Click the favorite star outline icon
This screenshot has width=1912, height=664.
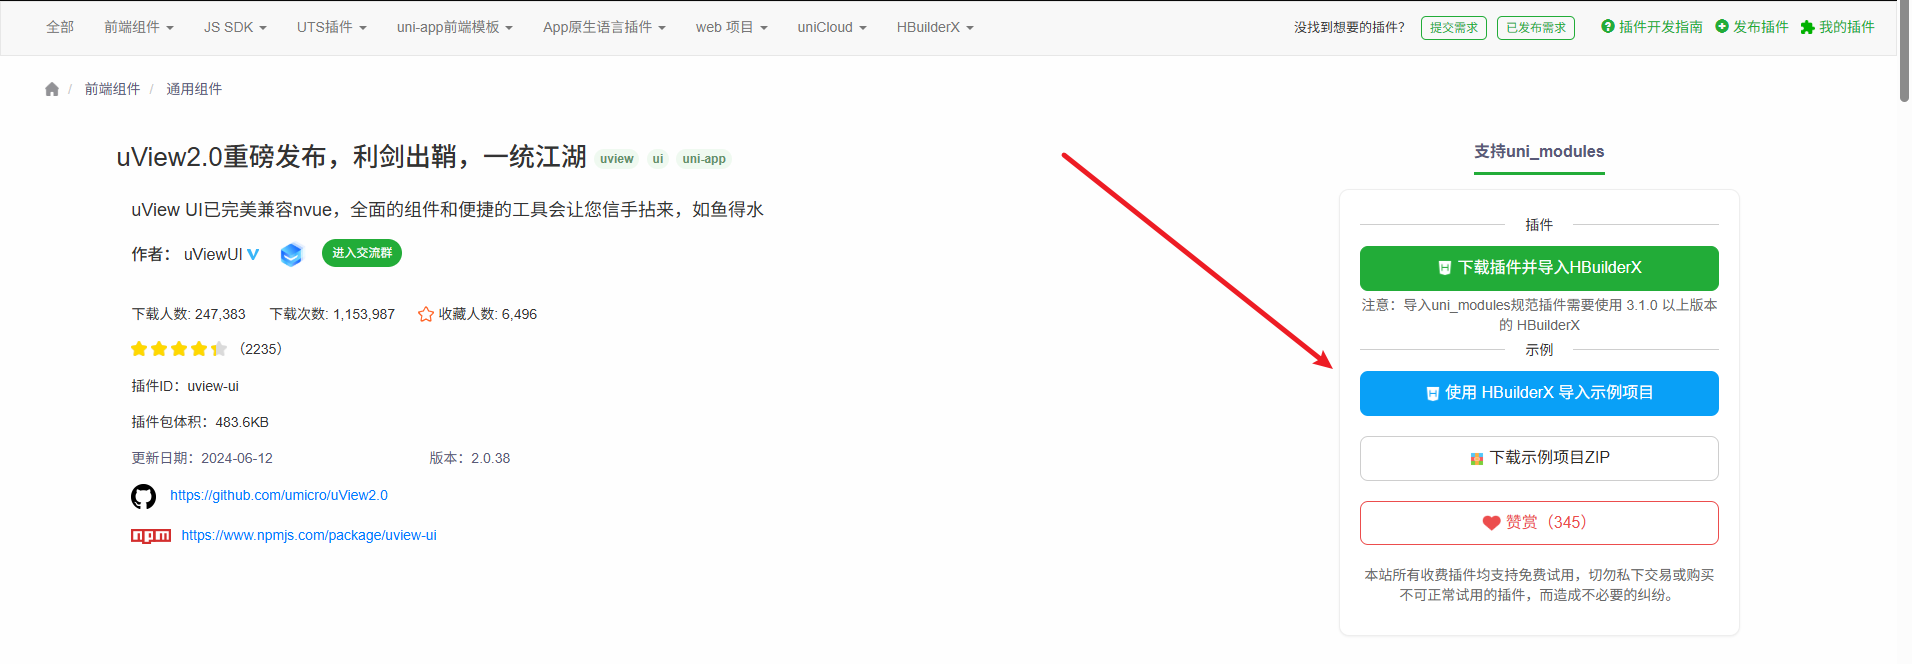pyautogui.click(x=426, y=314)
